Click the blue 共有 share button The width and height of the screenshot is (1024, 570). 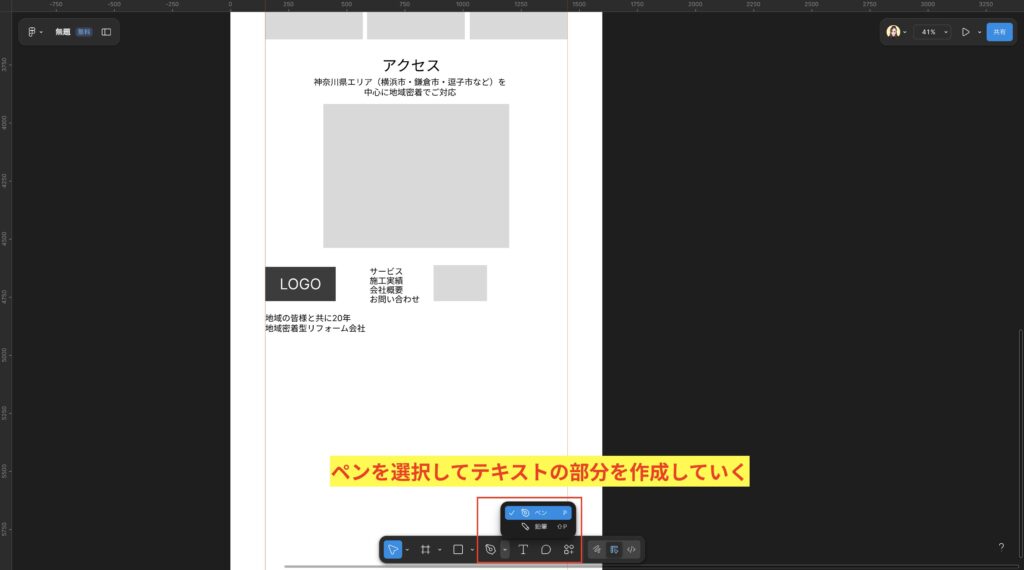tap(999, 32)
